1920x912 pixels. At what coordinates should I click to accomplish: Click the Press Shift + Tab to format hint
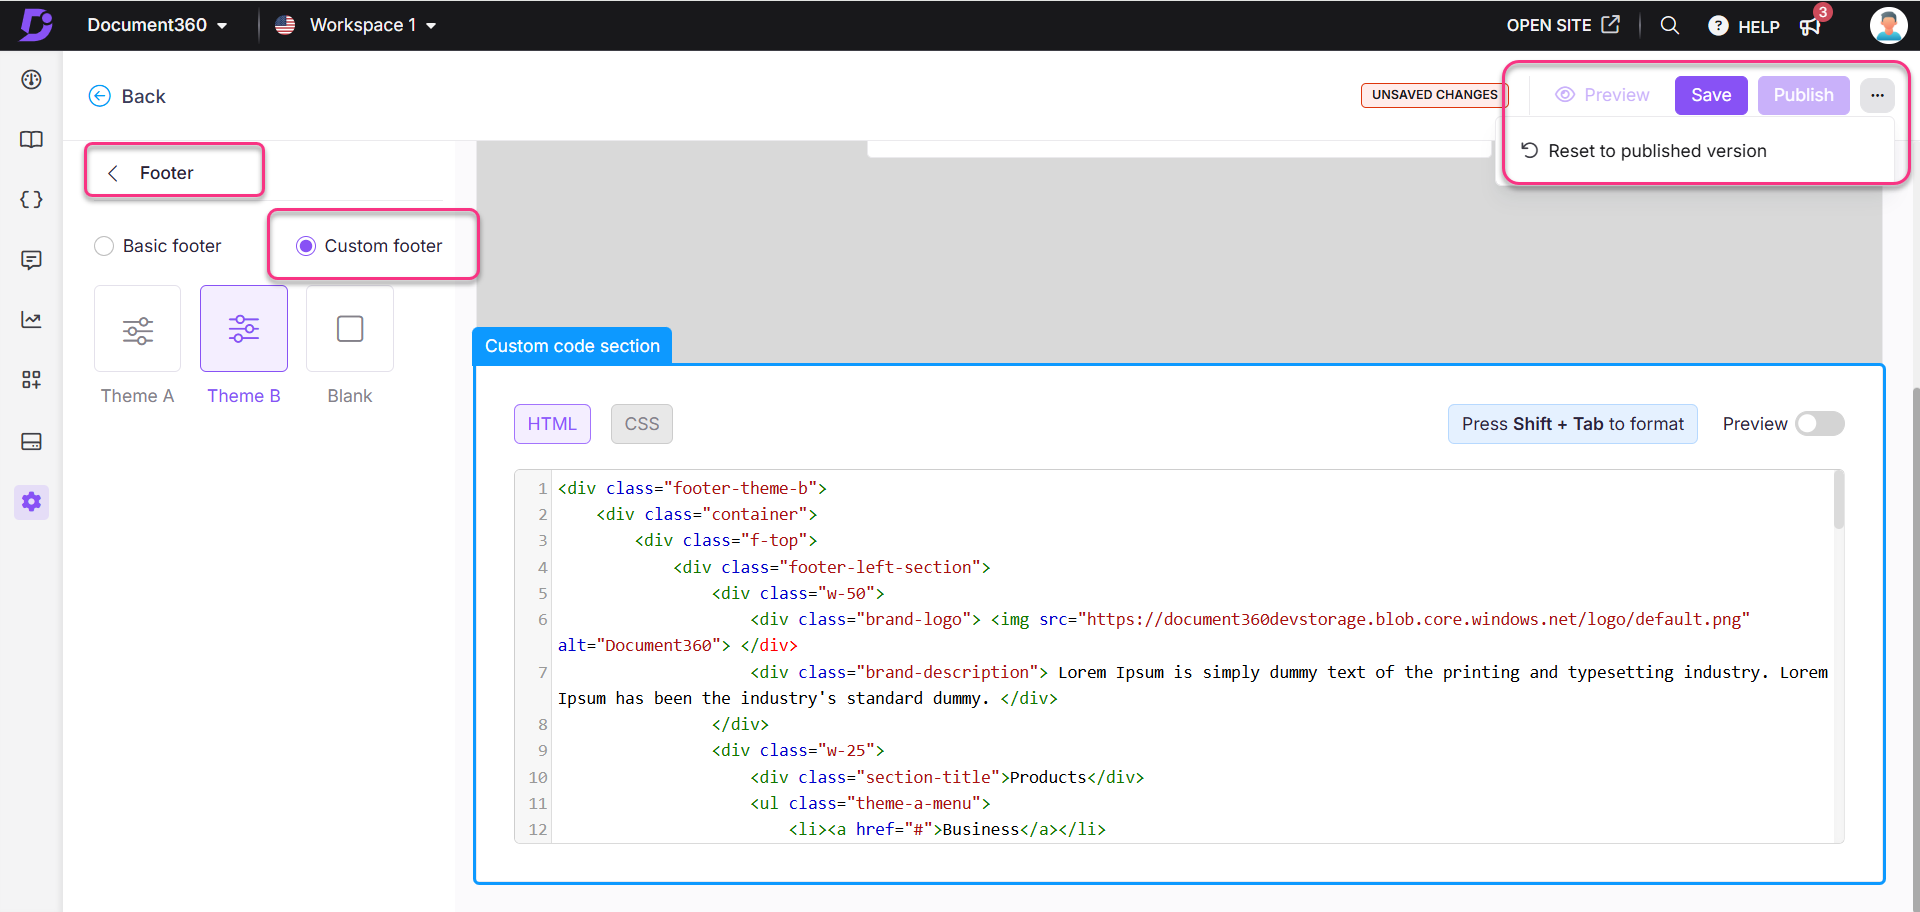pos(1572,424)
